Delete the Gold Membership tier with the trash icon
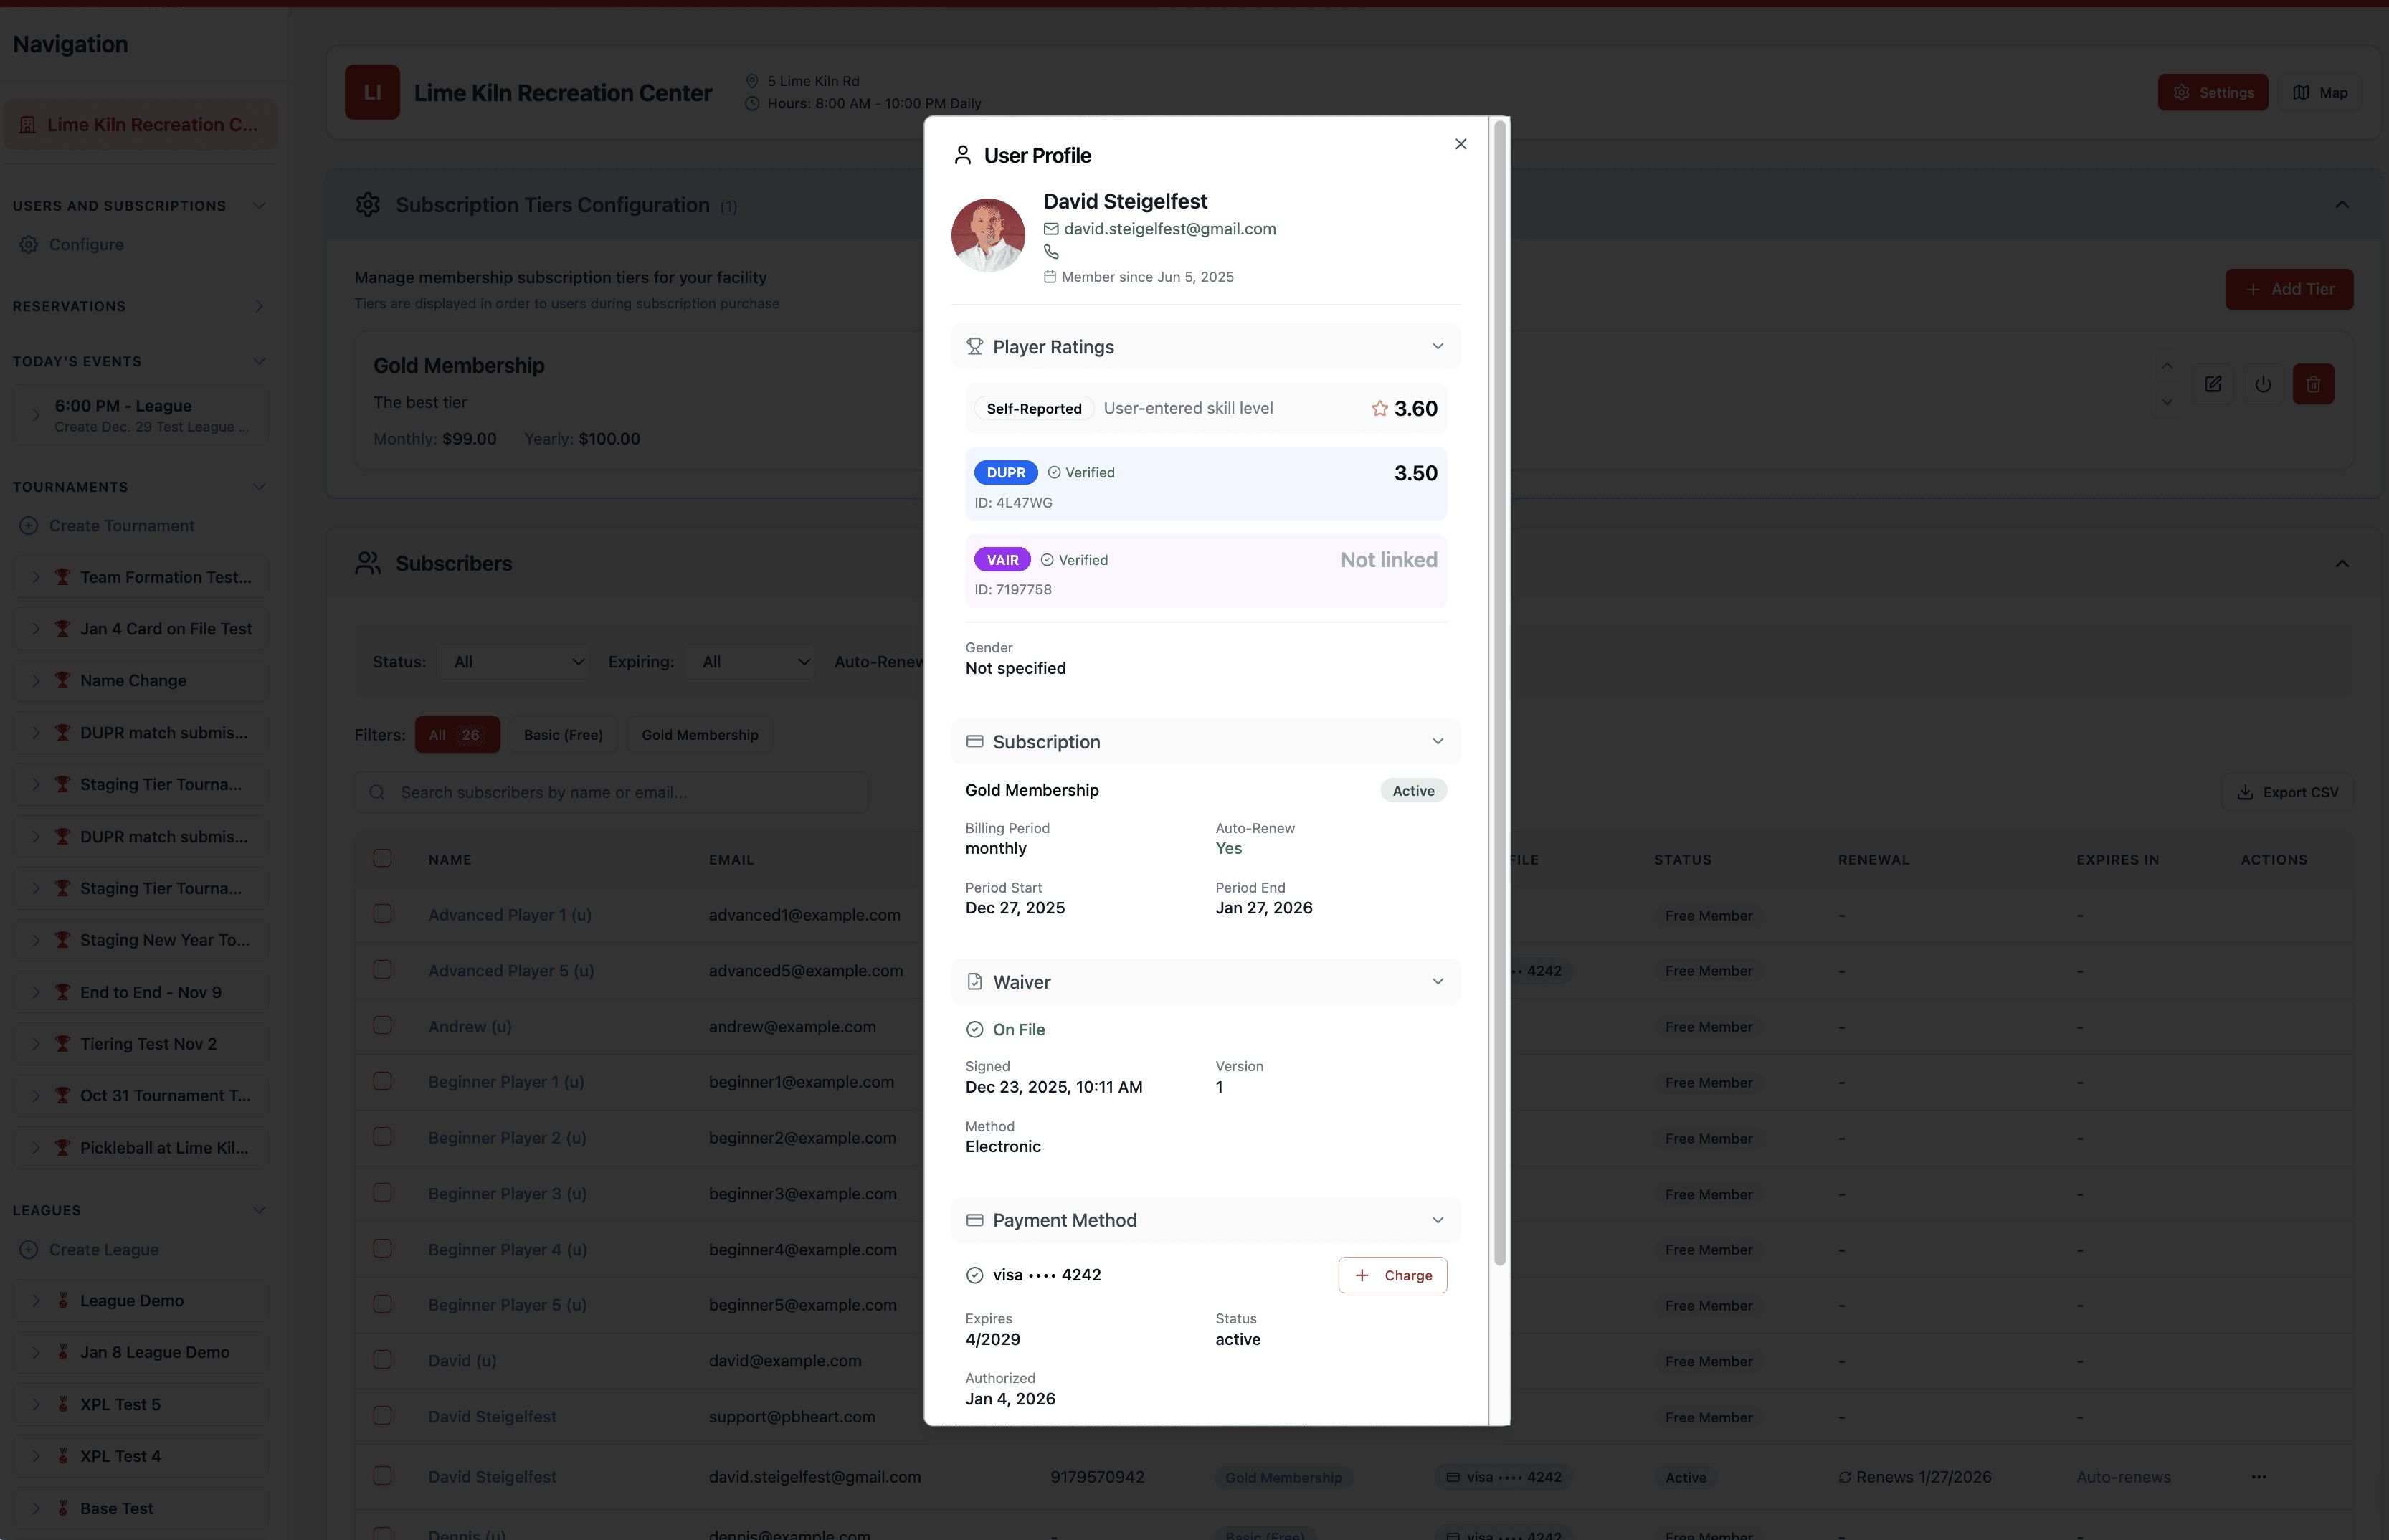Viewport: 2389px width, 1540px height. 2314,384
